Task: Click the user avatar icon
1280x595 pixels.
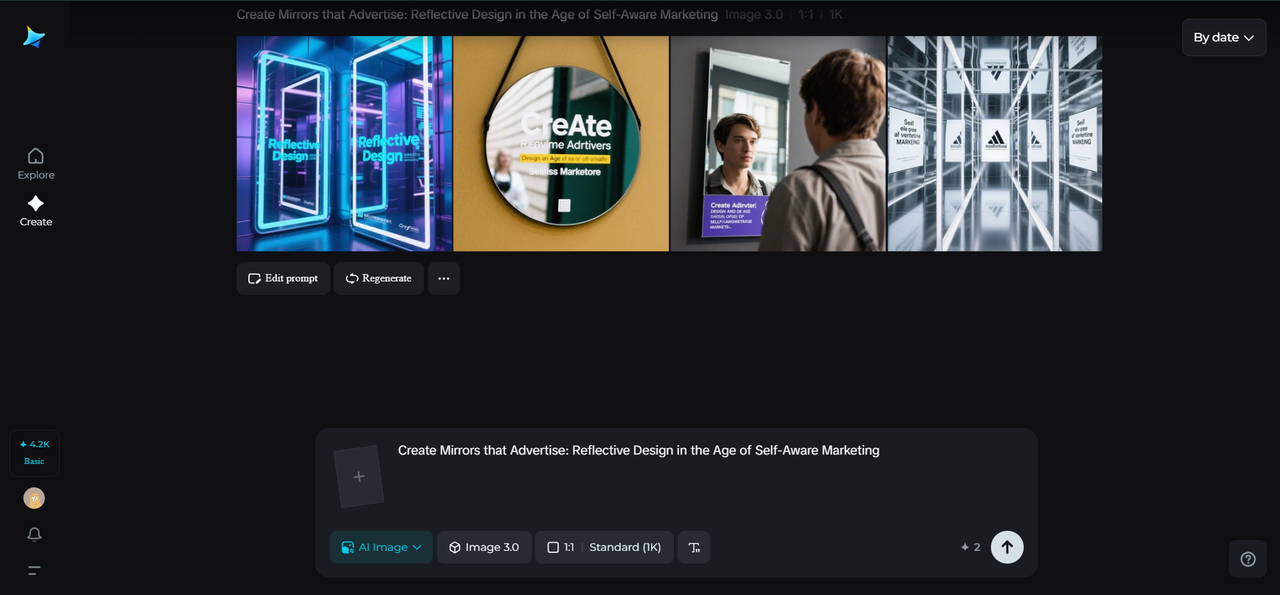Action: (x=34, y=498)
